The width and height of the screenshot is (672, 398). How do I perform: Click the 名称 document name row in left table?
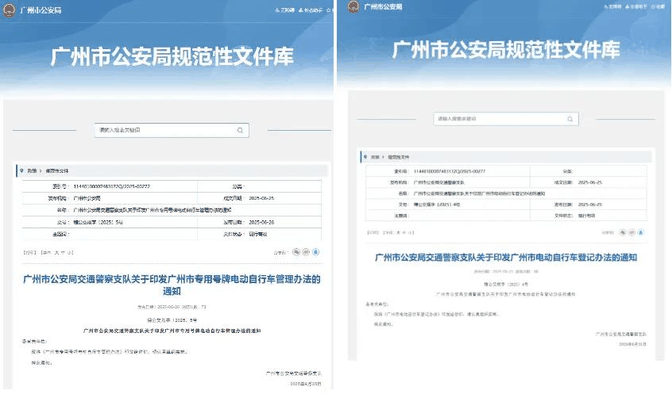172,210
